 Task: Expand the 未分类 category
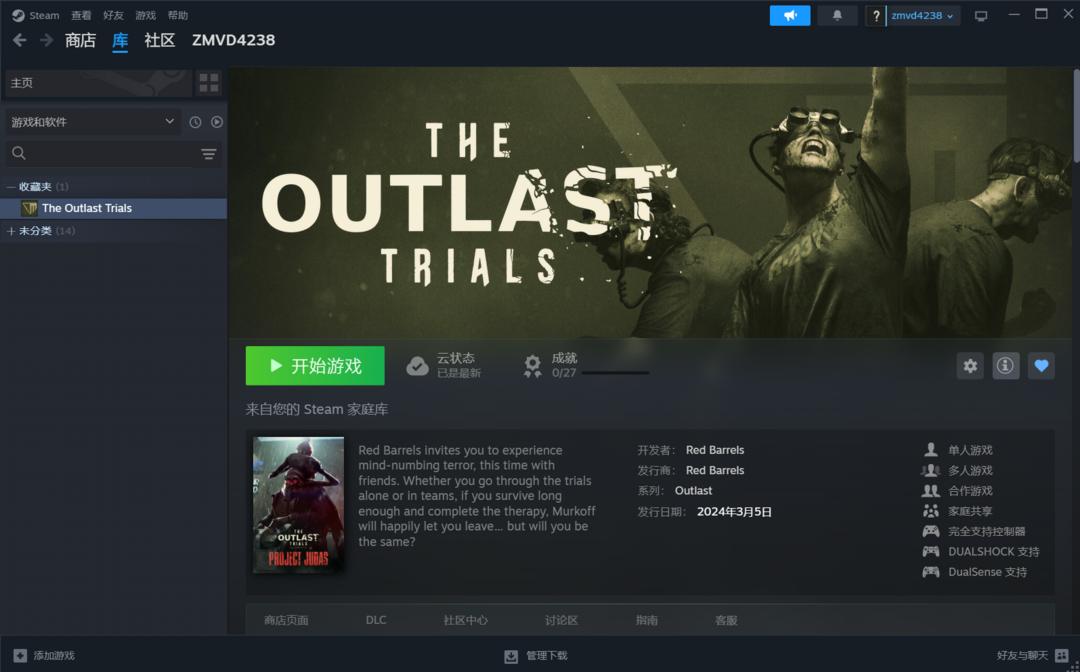click(10, 231)
